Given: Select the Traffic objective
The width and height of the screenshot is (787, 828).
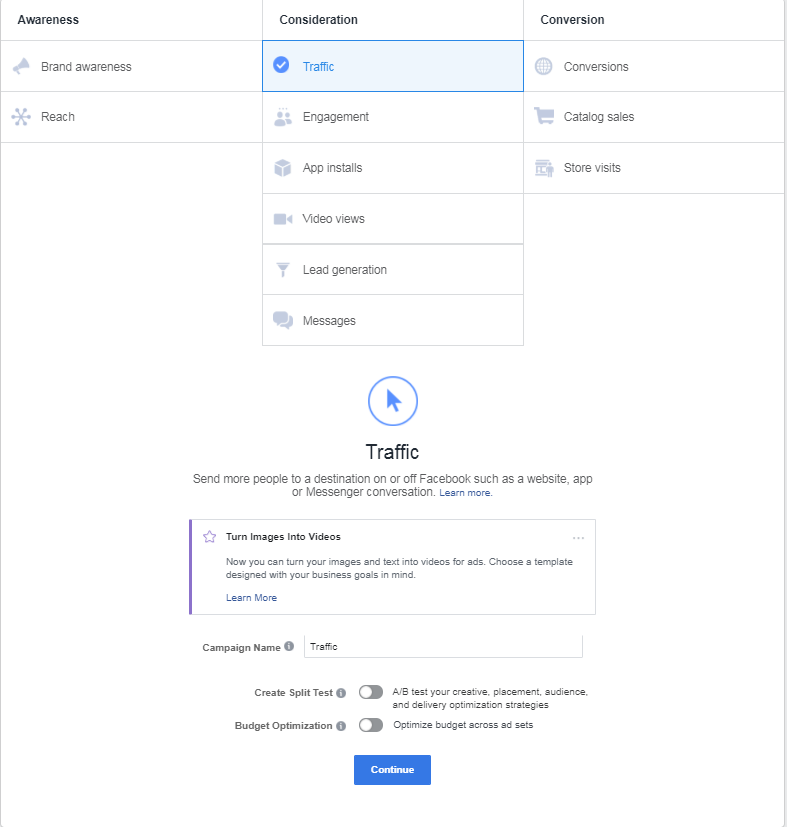Looking at the screenshot, I should [393, 66].
